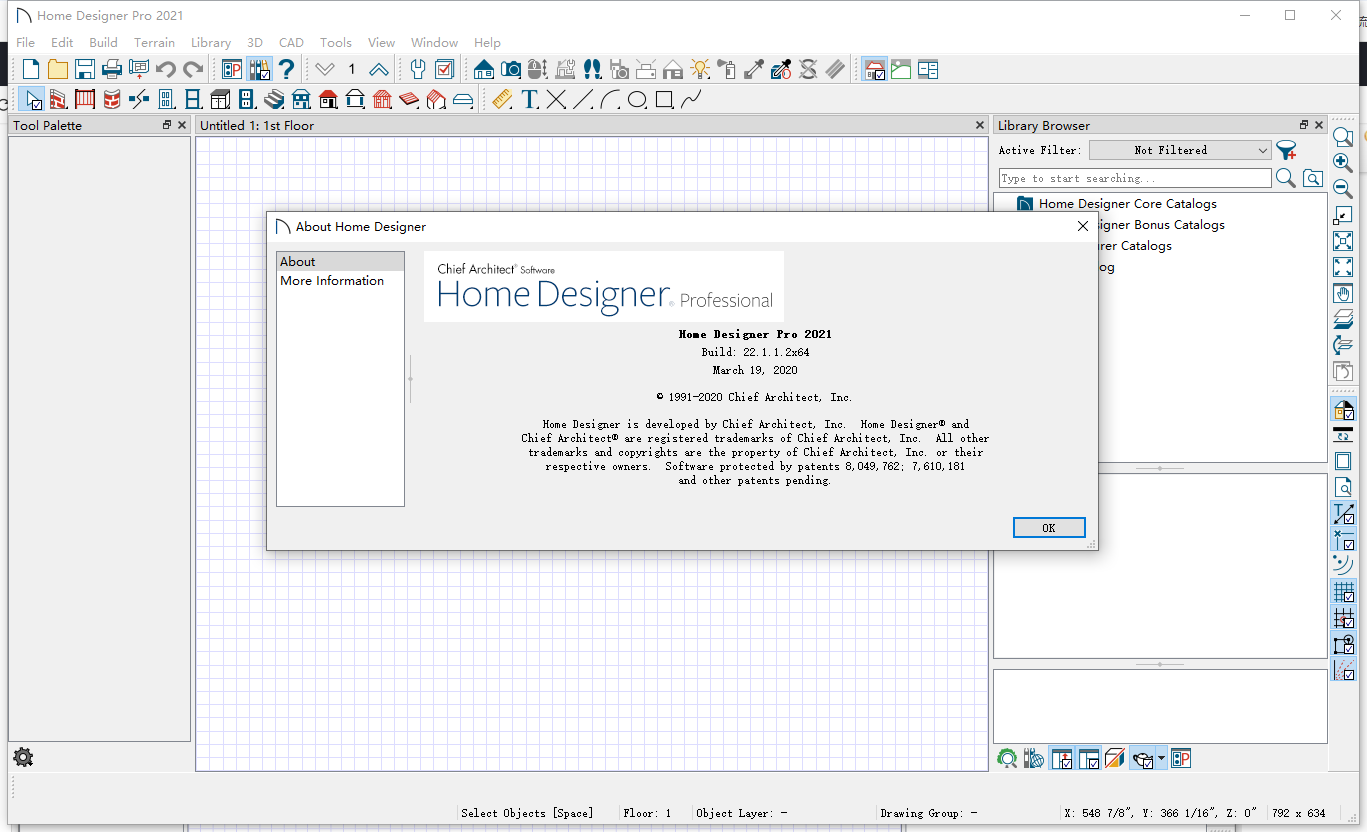Open the File menu

26,43
